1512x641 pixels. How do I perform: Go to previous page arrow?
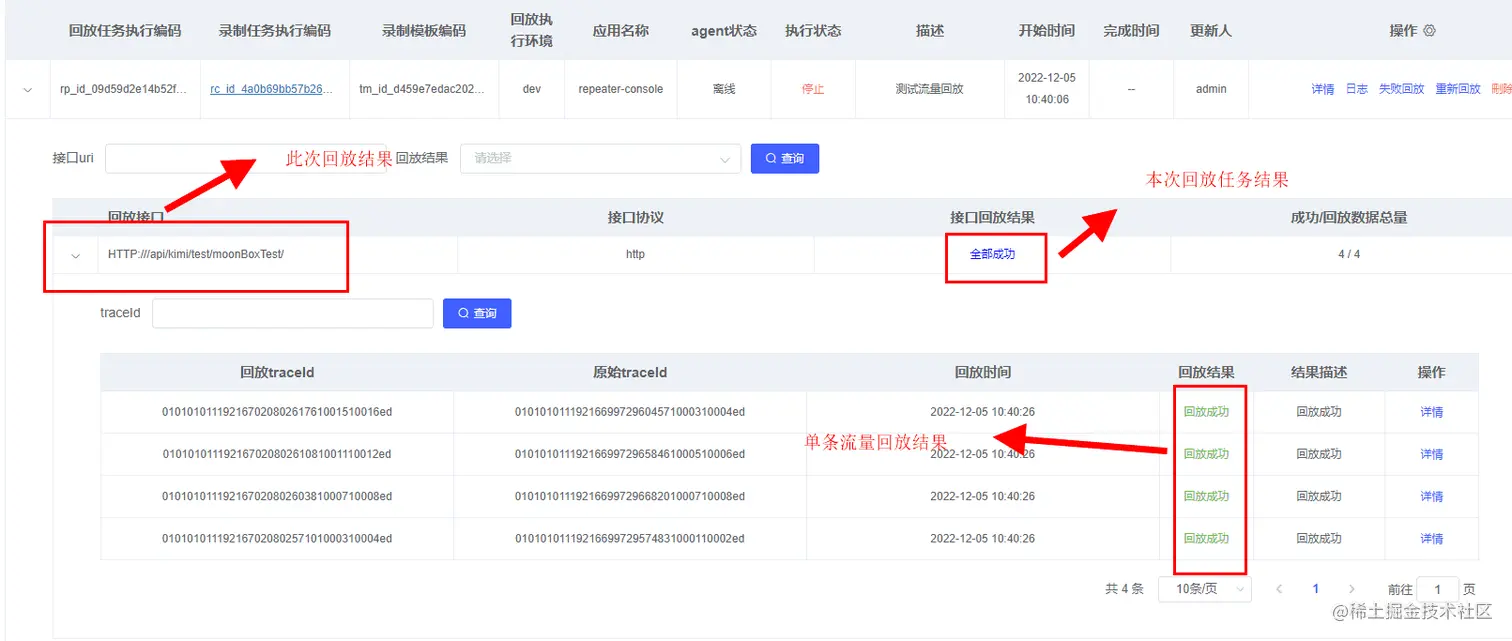click(1279, 589)
